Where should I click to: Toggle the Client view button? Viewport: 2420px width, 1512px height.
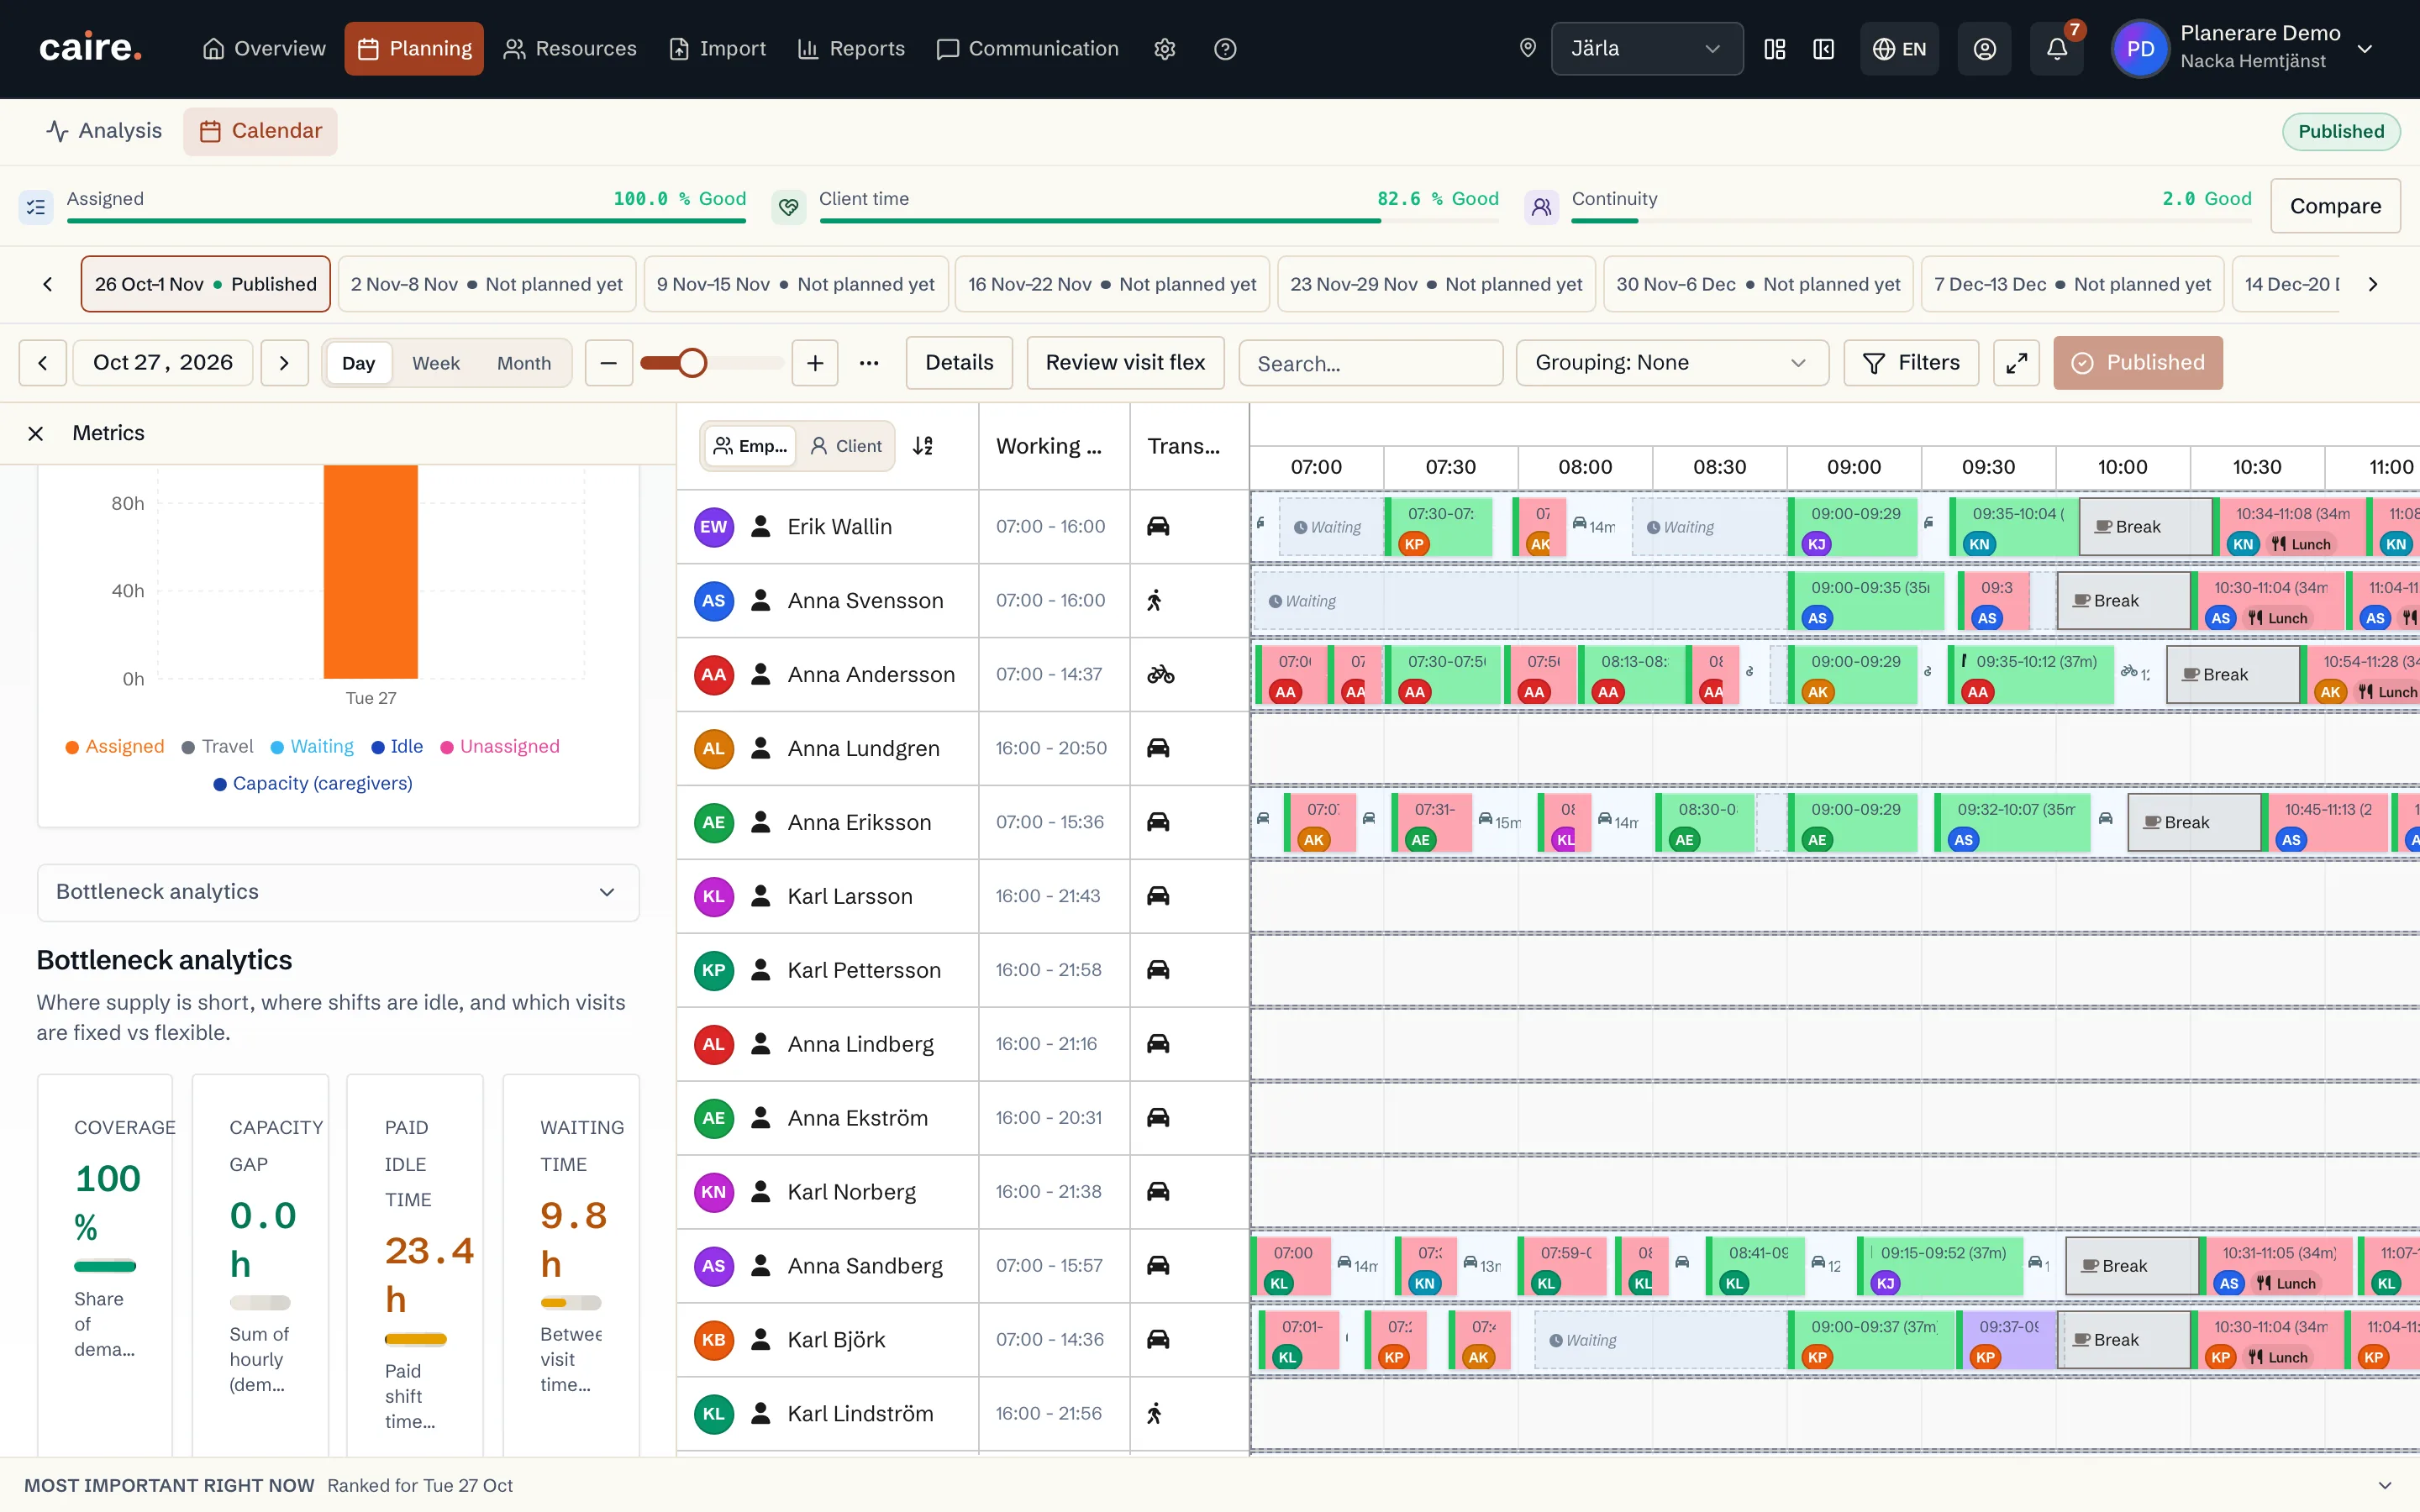(x=846, y=446)
